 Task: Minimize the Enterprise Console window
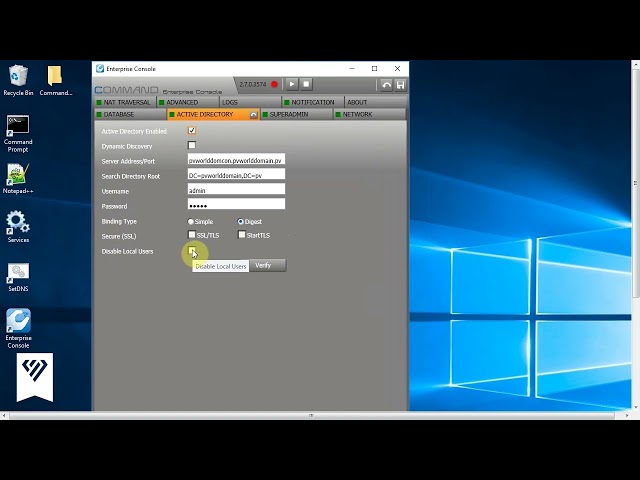click(352, 69)
